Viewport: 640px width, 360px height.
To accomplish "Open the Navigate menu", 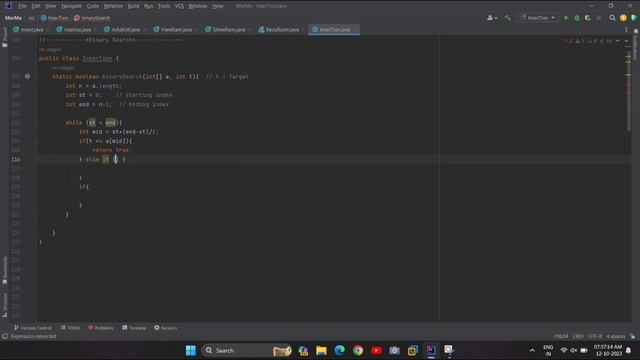I will click(71, 6).
